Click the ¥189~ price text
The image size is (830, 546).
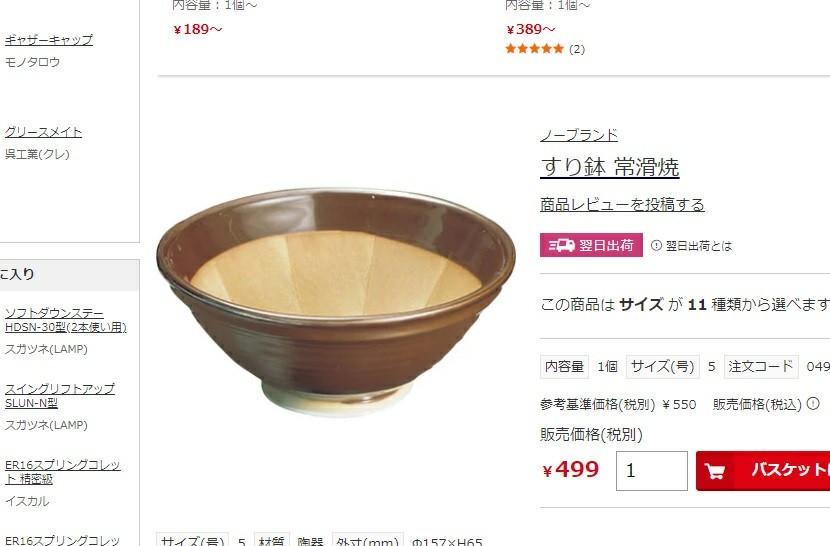pyautogui.click(x=197, y=29)
